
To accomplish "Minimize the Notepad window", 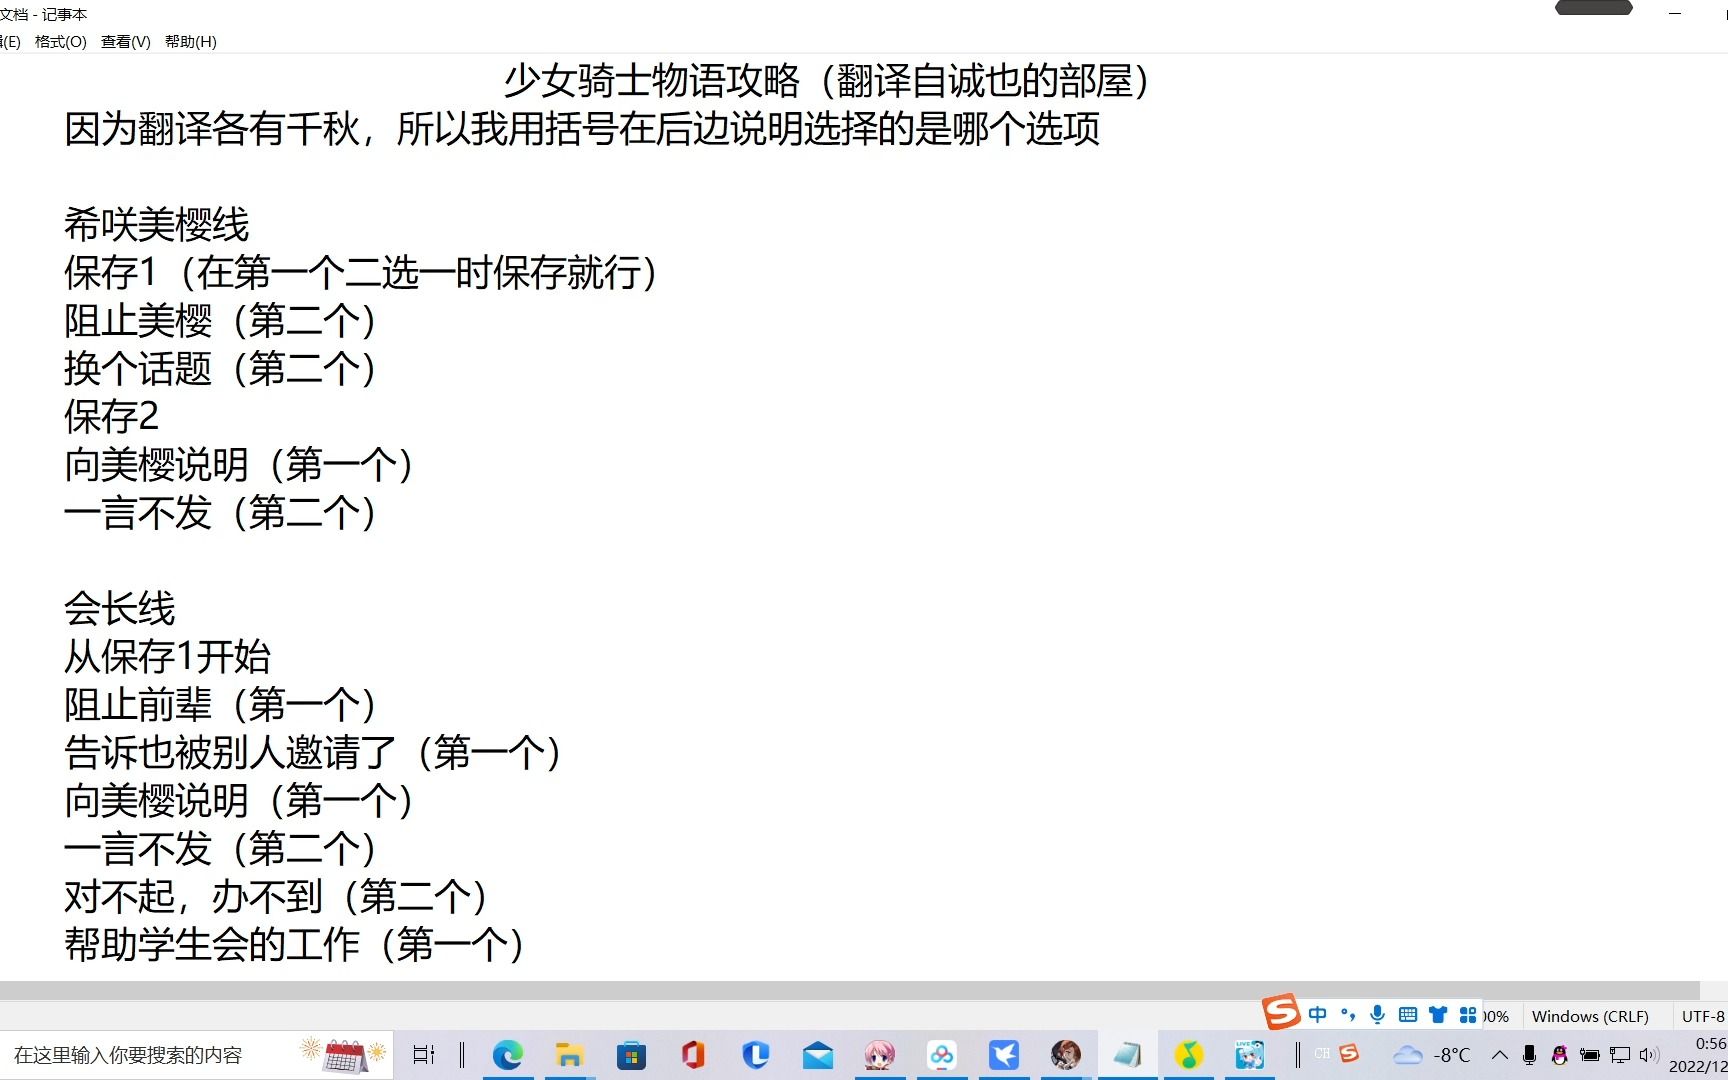I will 1675,13.
